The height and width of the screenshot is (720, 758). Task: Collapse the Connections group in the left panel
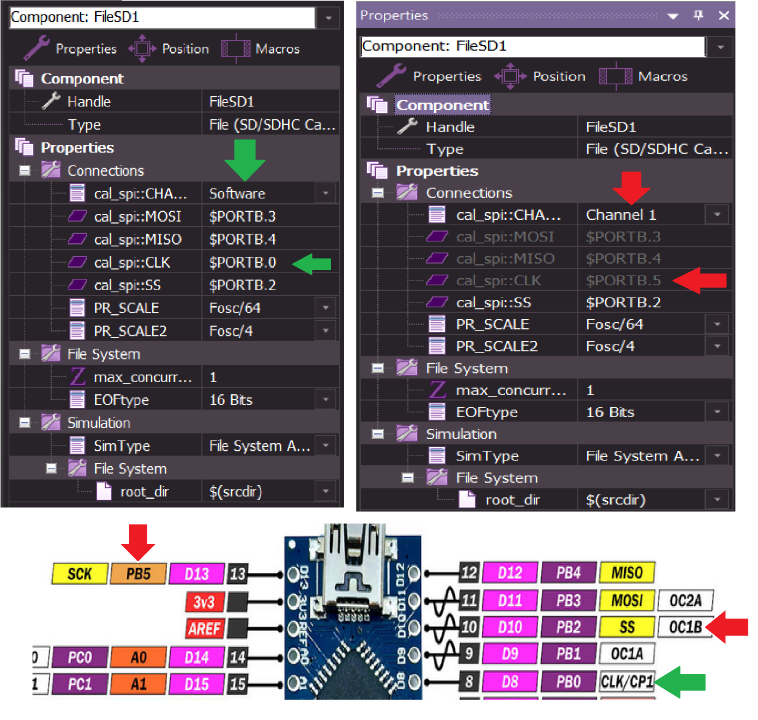tap(24, 170)
